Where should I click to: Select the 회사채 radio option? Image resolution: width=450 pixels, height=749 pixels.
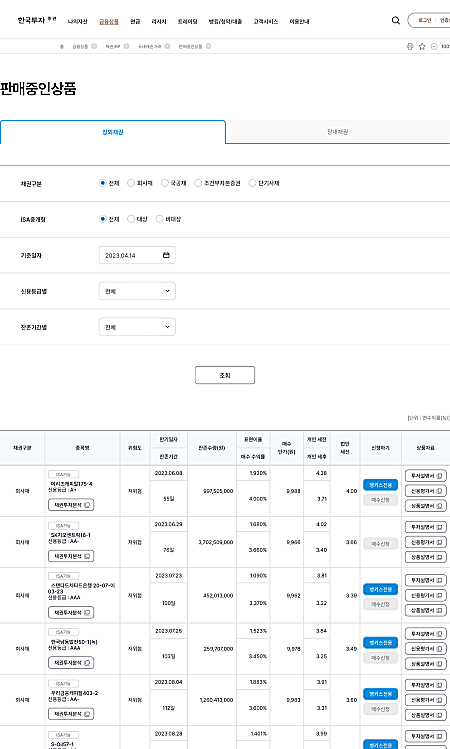(130, 183)
